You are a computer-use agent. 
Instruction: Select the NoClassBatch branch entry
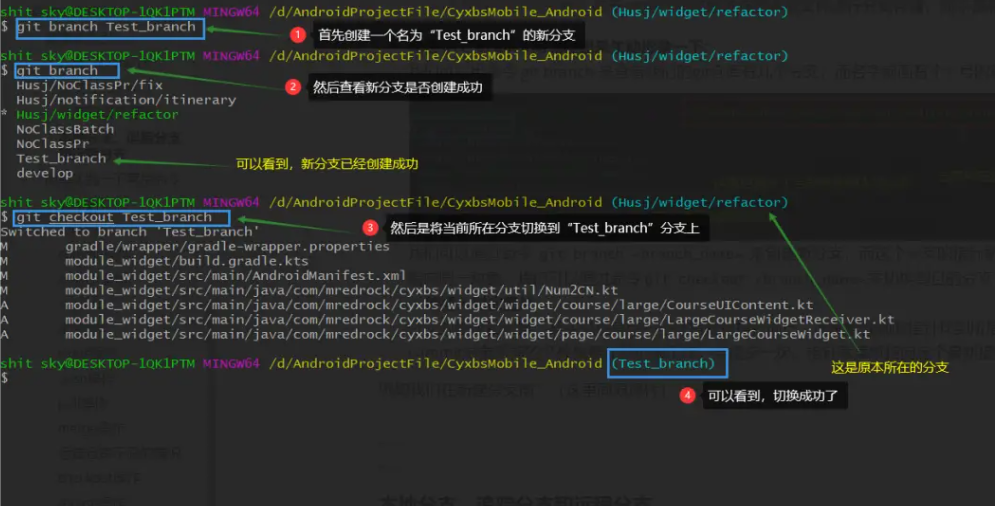tap(65, 129)
